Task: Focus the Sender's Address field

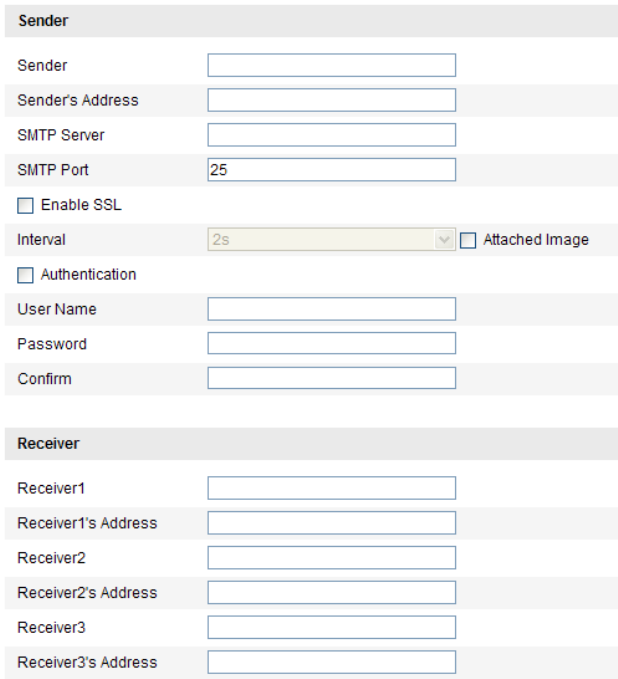Action: coord(331,100)
